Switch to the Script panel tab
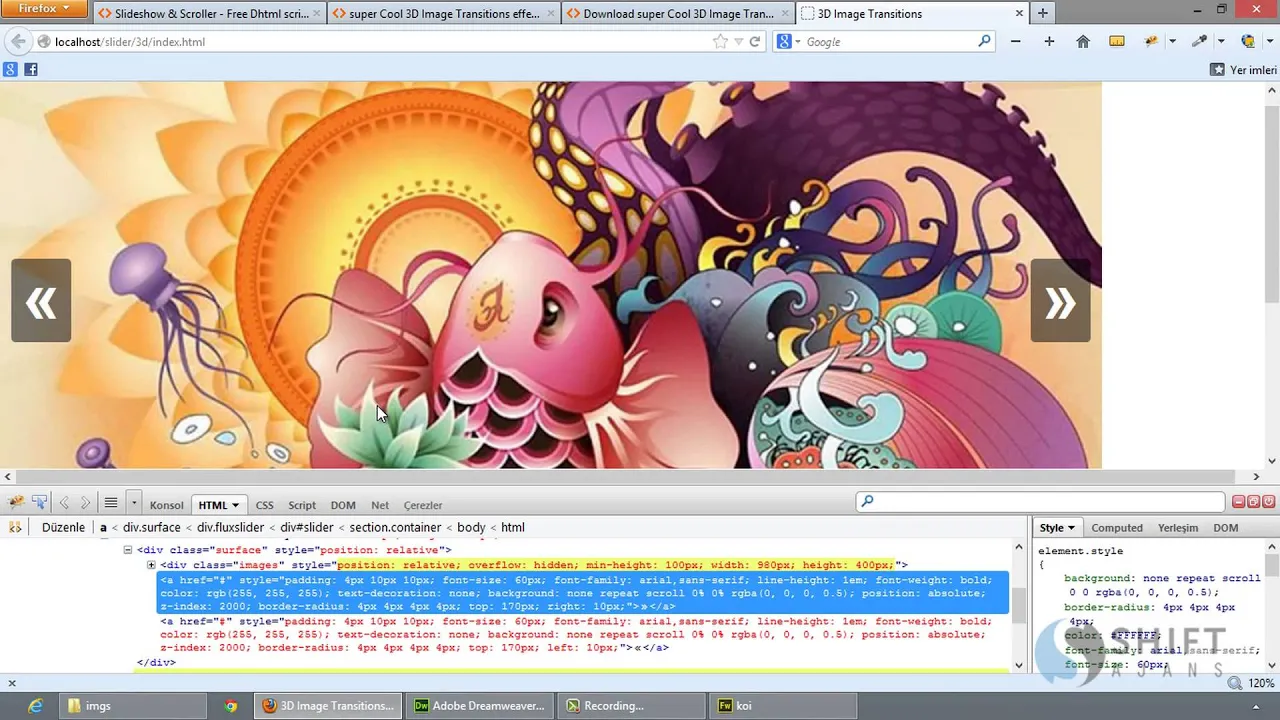The image size is (1280, 720). click(302, 505)
